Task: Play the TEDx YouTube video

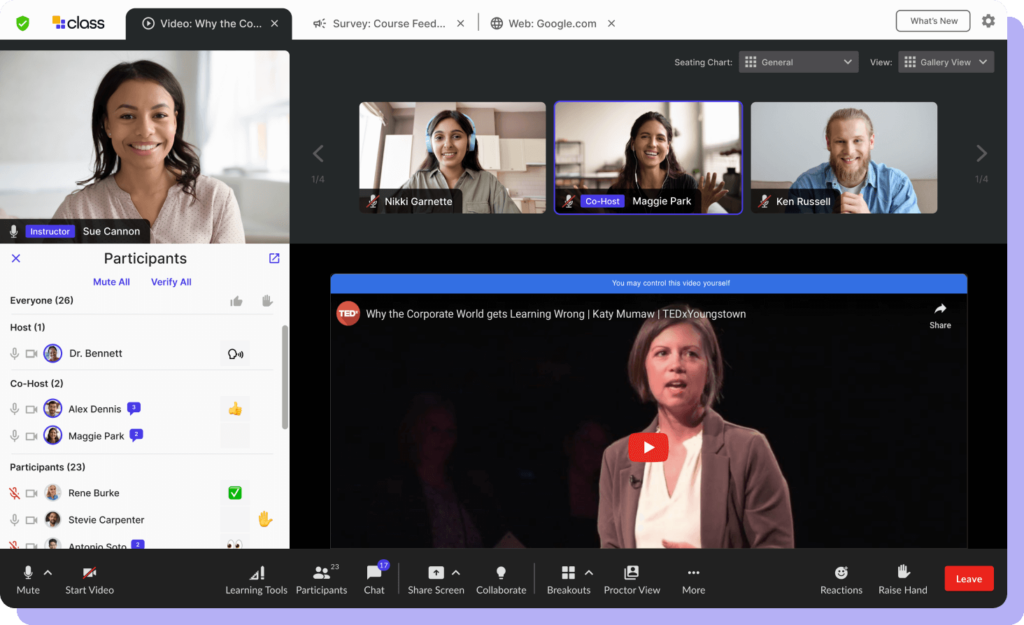Action: (648, 447)
